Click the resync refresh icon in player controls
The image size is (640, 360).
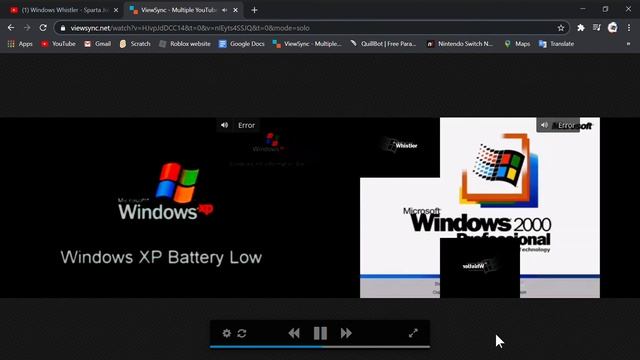click(242, 333)
